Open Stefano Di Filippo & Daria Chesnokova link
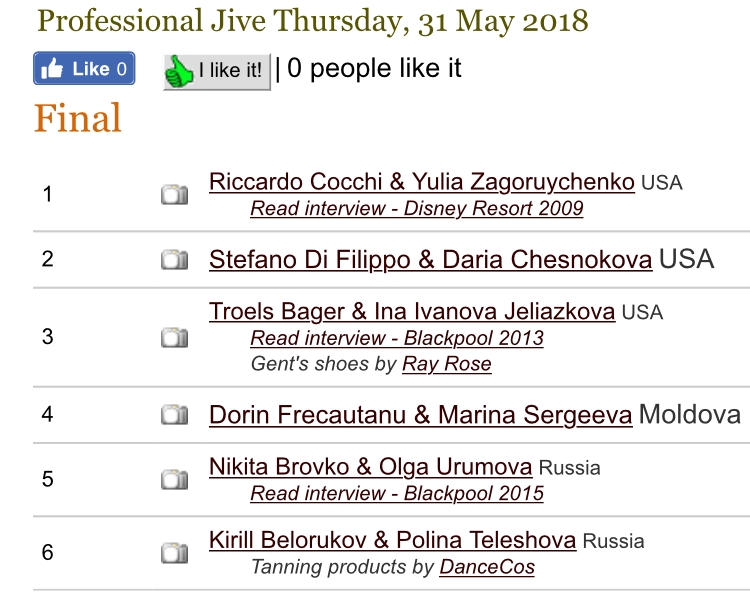Viewport: 750px width, 597px height. pyautogui.click(x=430, y=260)
